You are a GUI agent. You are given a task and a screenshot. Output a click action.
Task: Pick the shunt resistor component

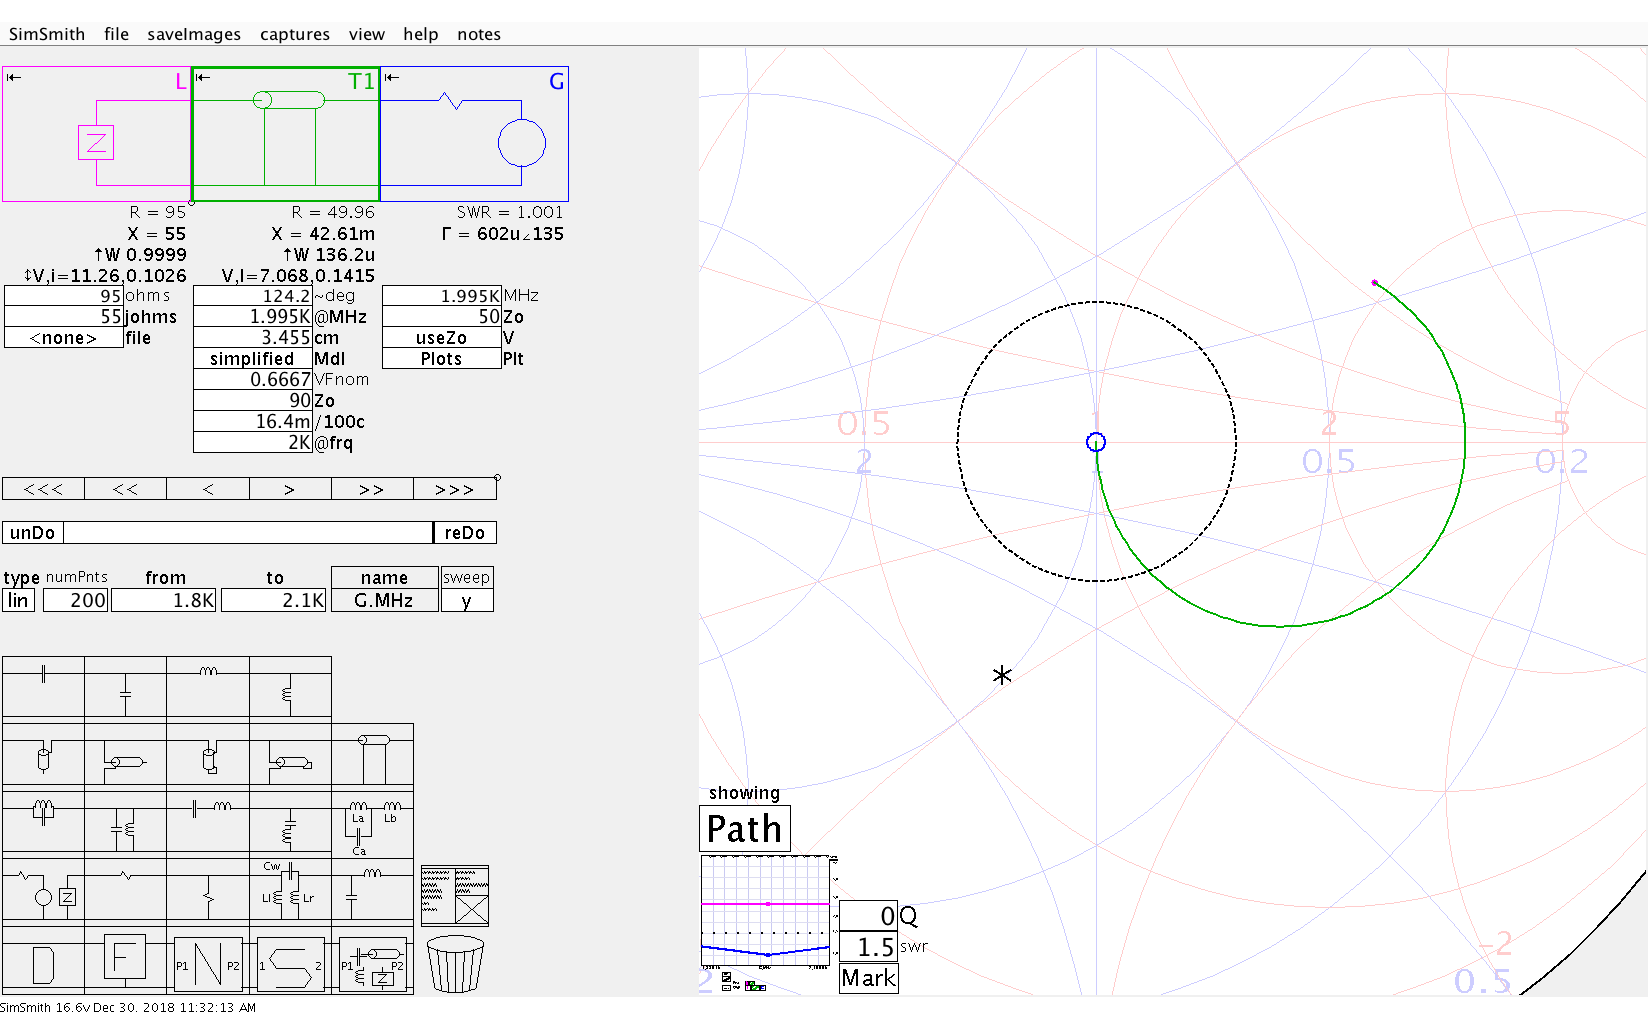pos(208,890)
